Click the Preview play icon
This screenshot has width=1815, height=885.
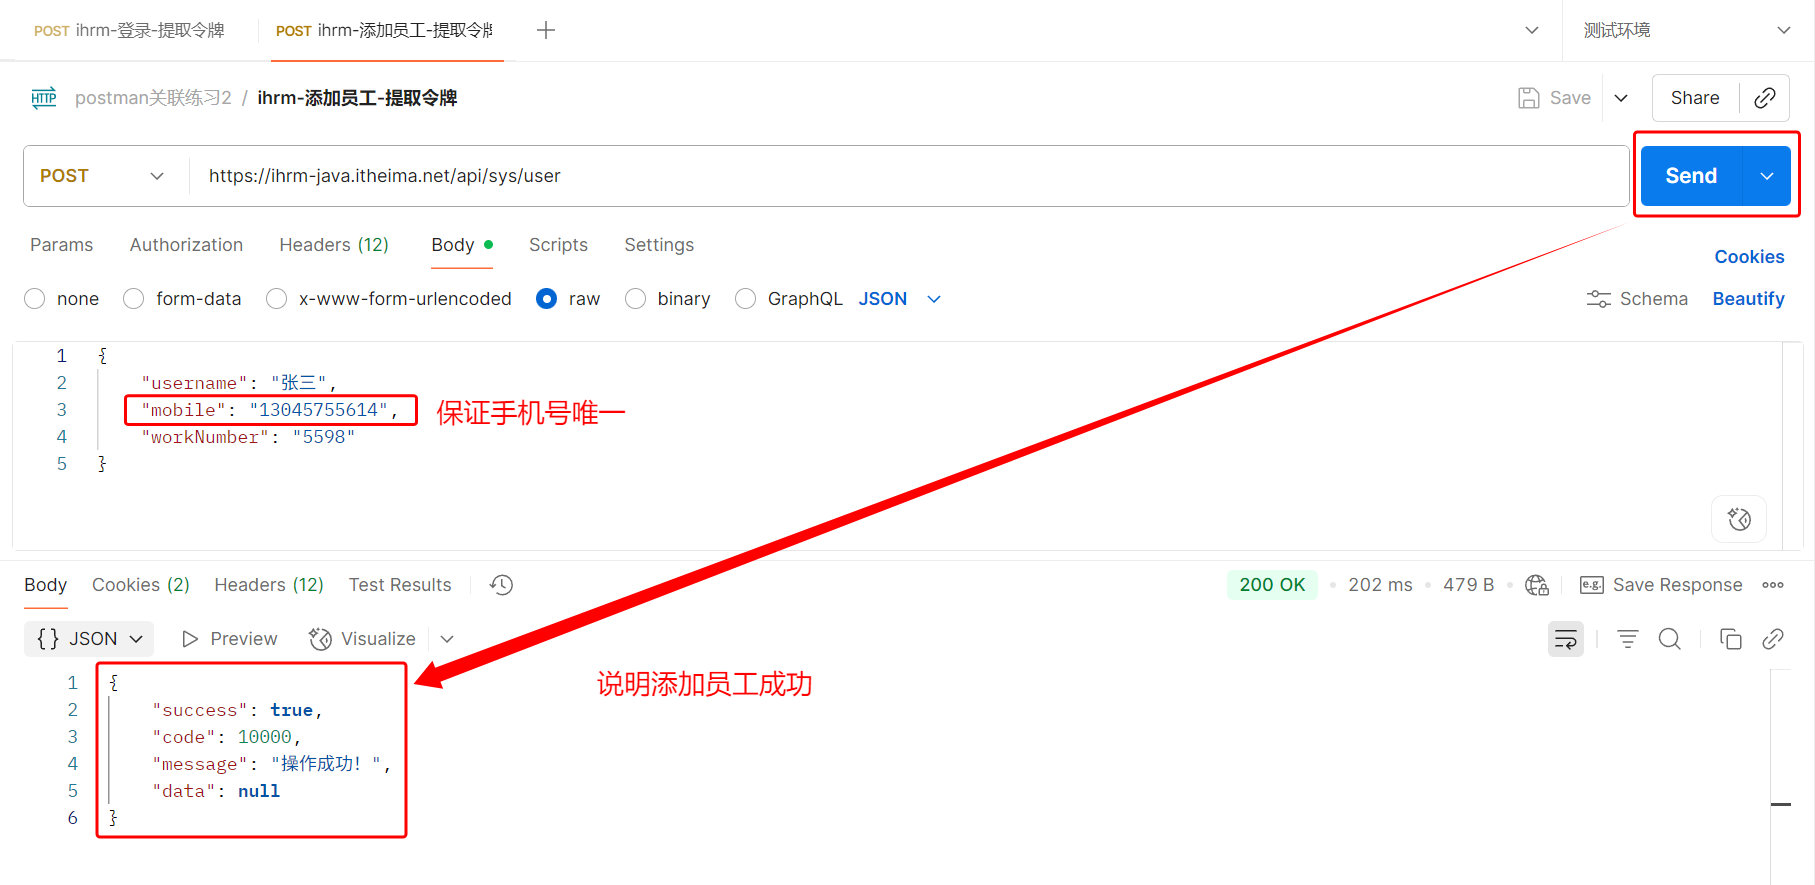190,639
